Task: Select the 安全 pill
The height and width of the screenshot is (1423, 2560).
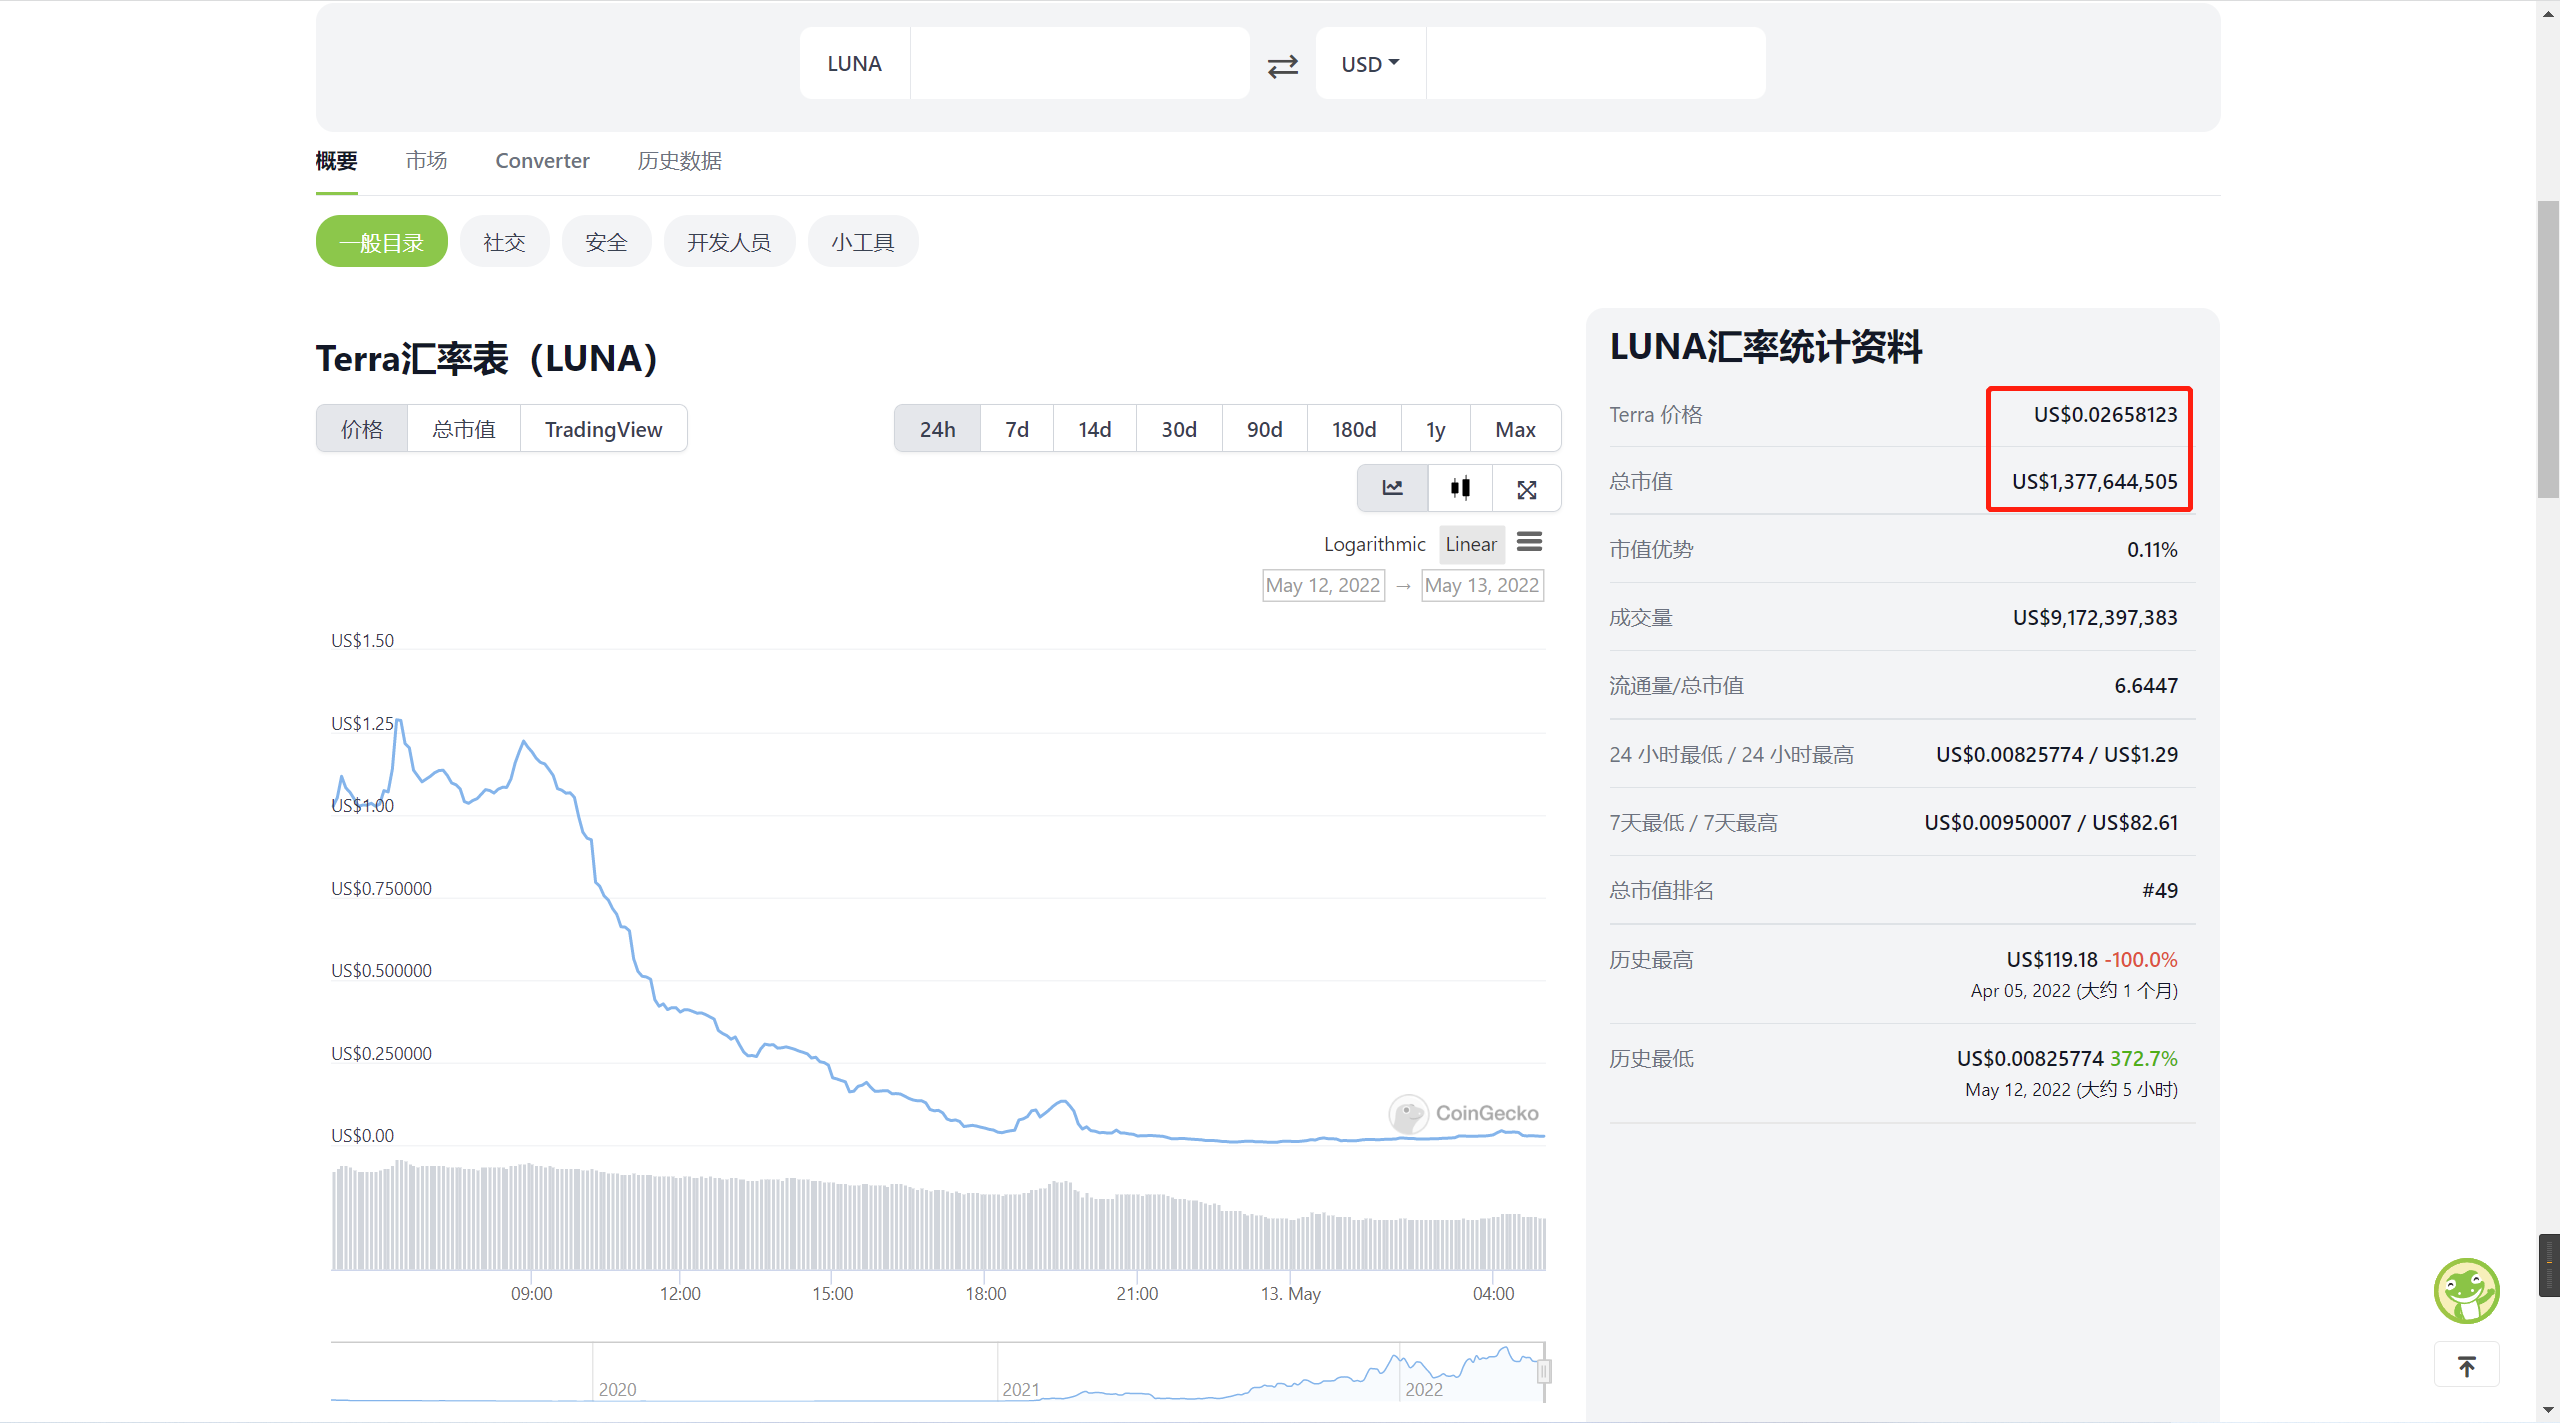Action: point(606,242)
